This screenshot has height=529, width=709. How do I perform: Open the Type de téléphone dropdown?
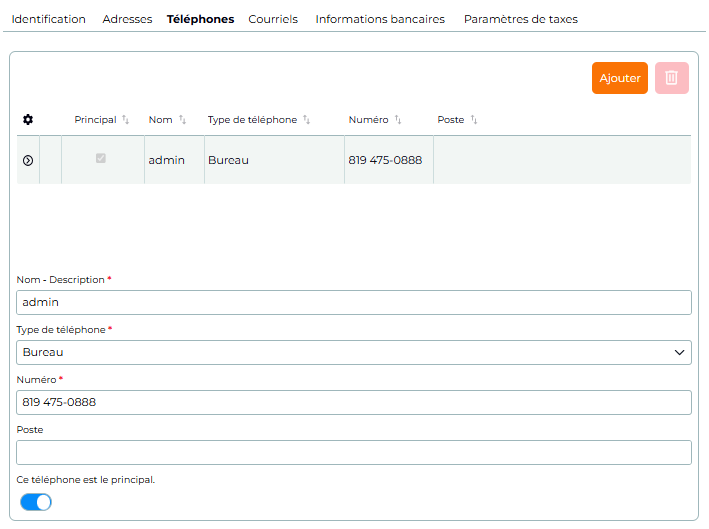click(354, 352)
